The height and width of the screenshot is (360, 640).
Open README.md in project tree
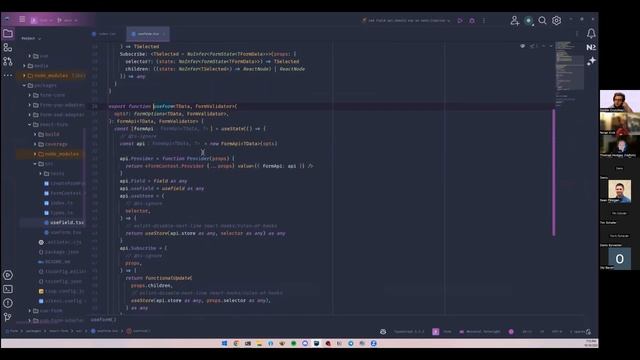tap(54, 262)
